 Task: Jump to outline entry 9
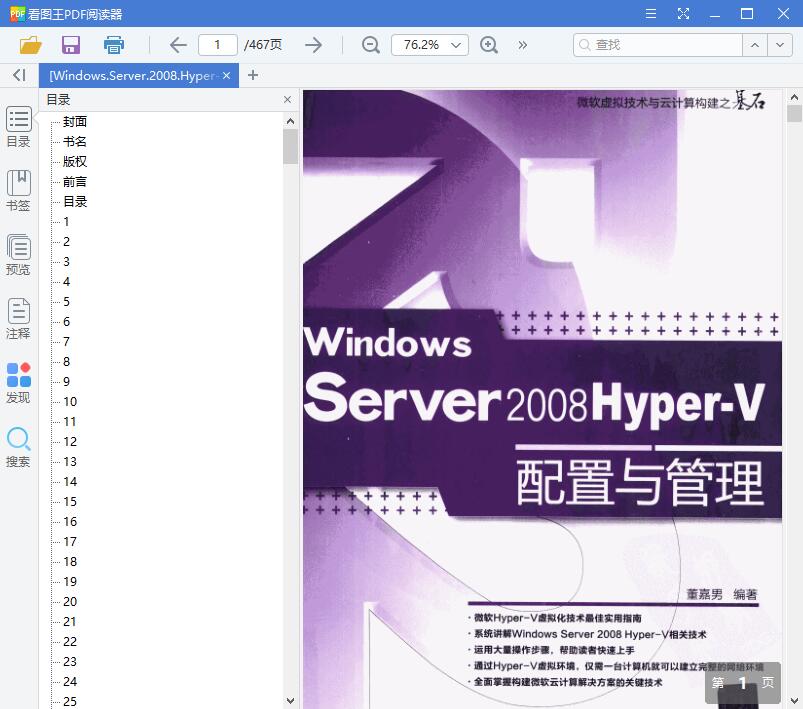coord(66,381)
